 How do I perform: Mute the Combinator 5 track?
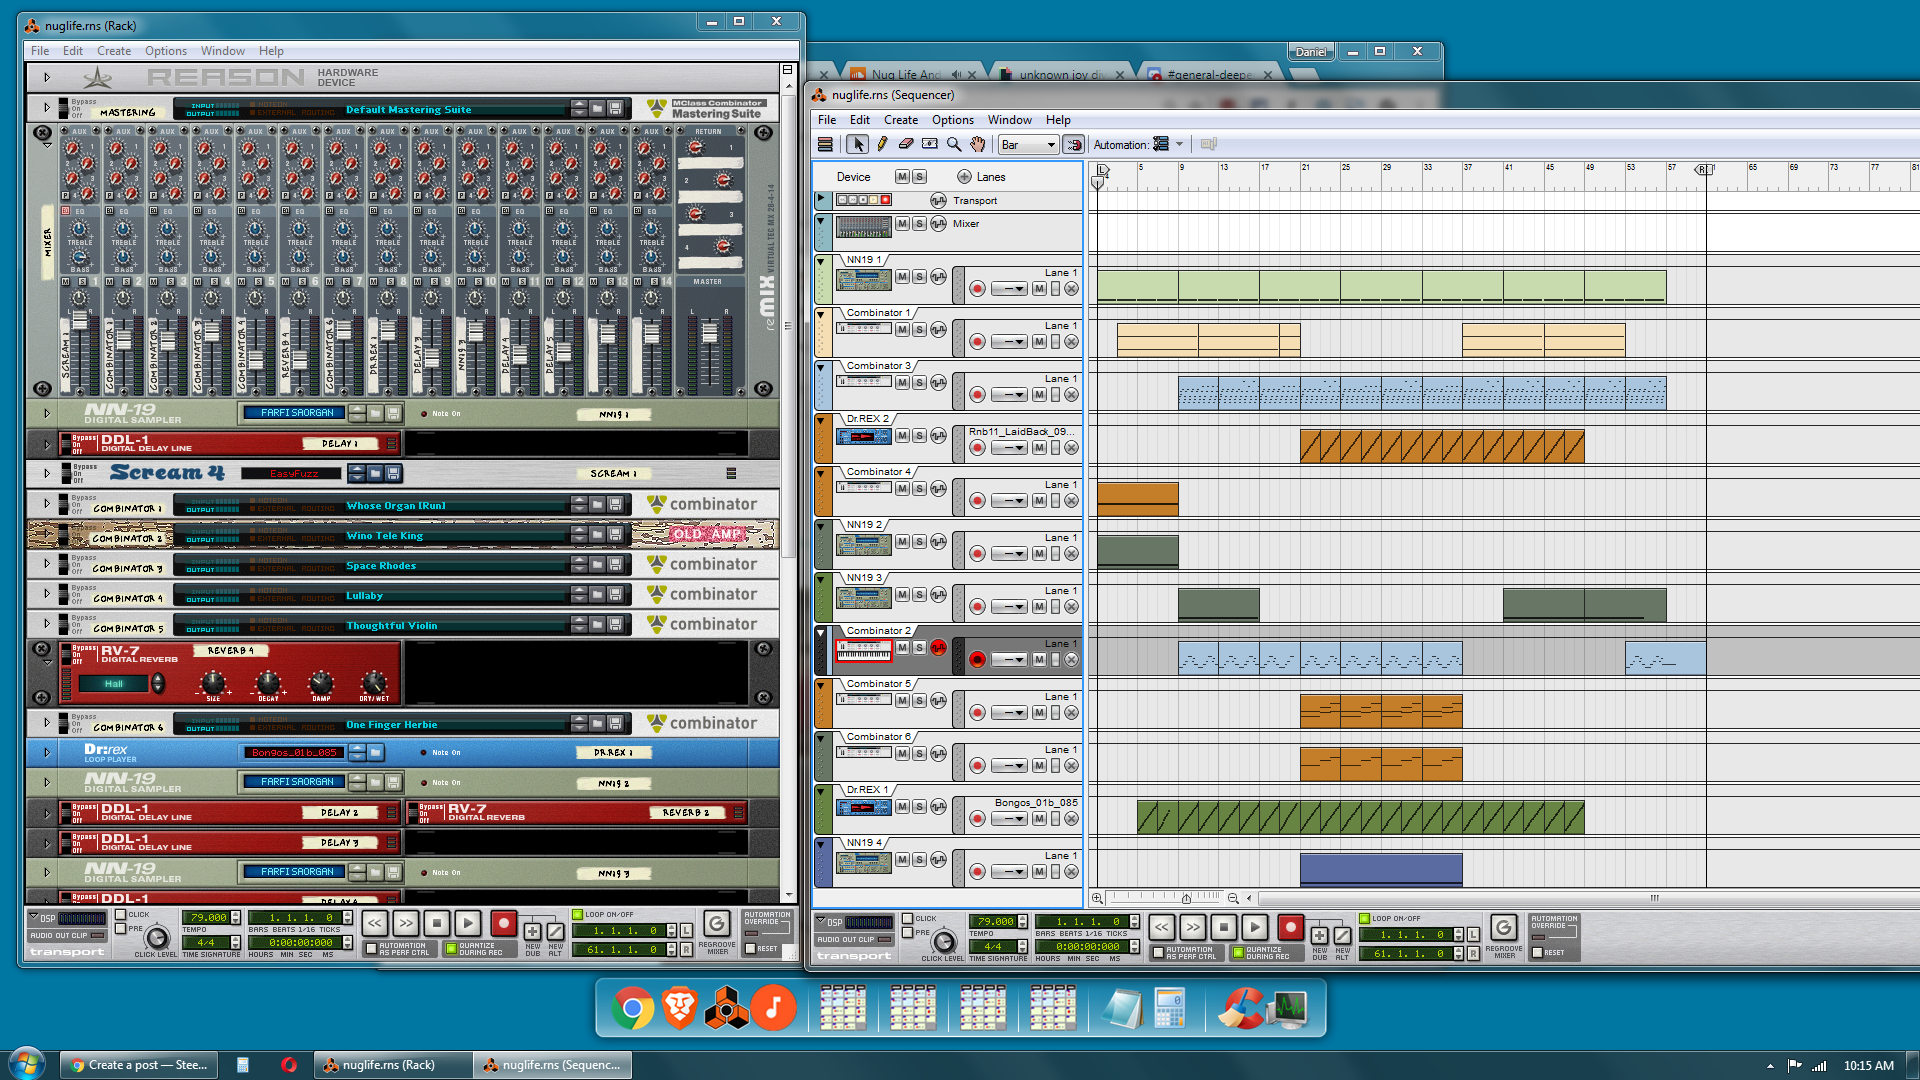pyautogui.click(x=902, y=700)
